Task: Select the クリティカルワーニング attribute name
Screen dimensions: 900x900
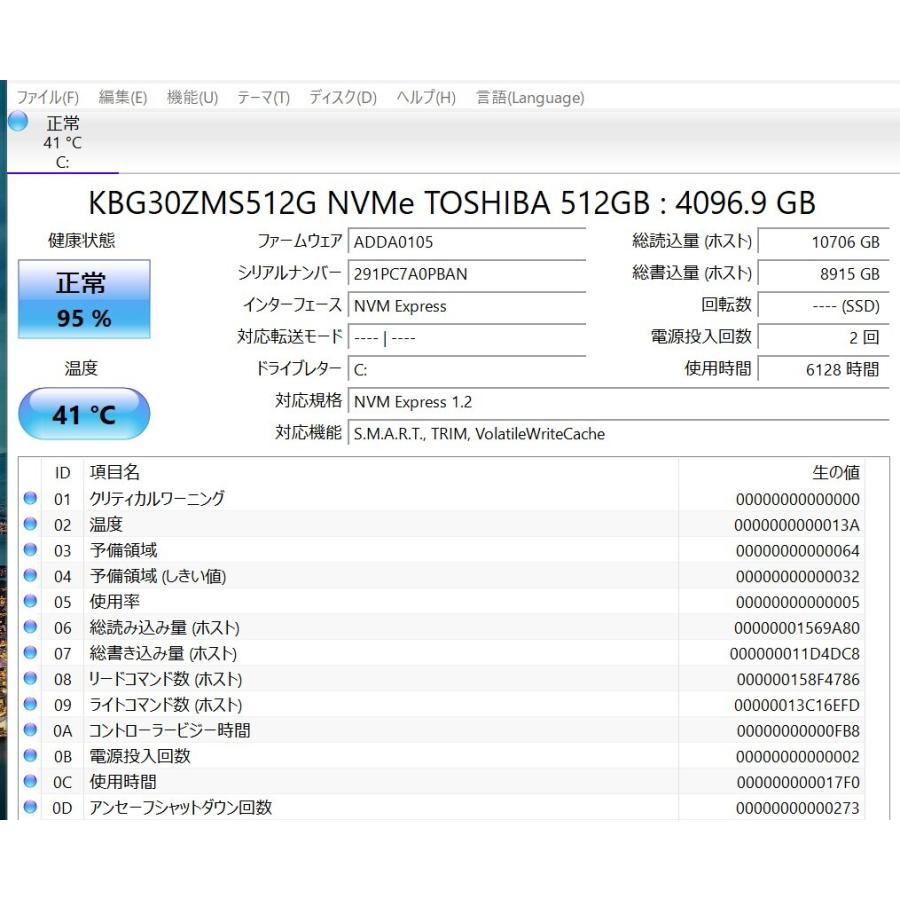Action: [x=157, y=498]
